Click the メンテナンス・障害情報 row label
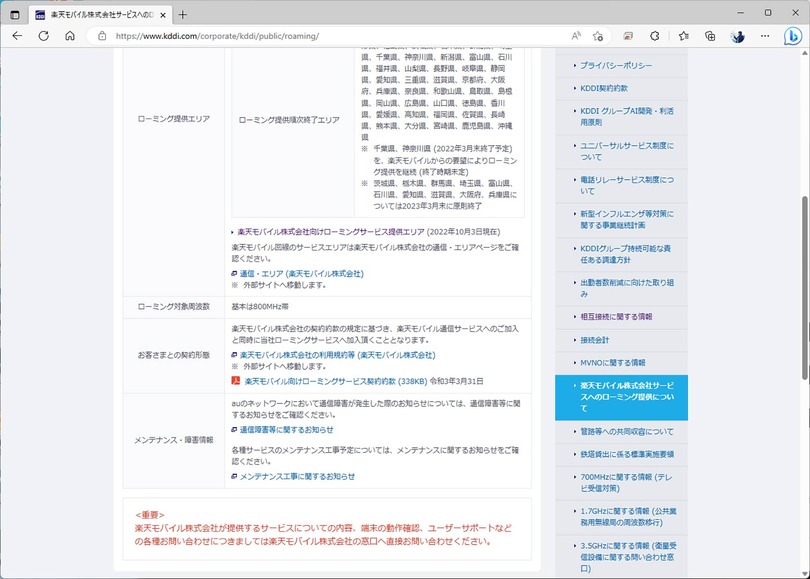 pyautogui.click(x=174, y=440)
